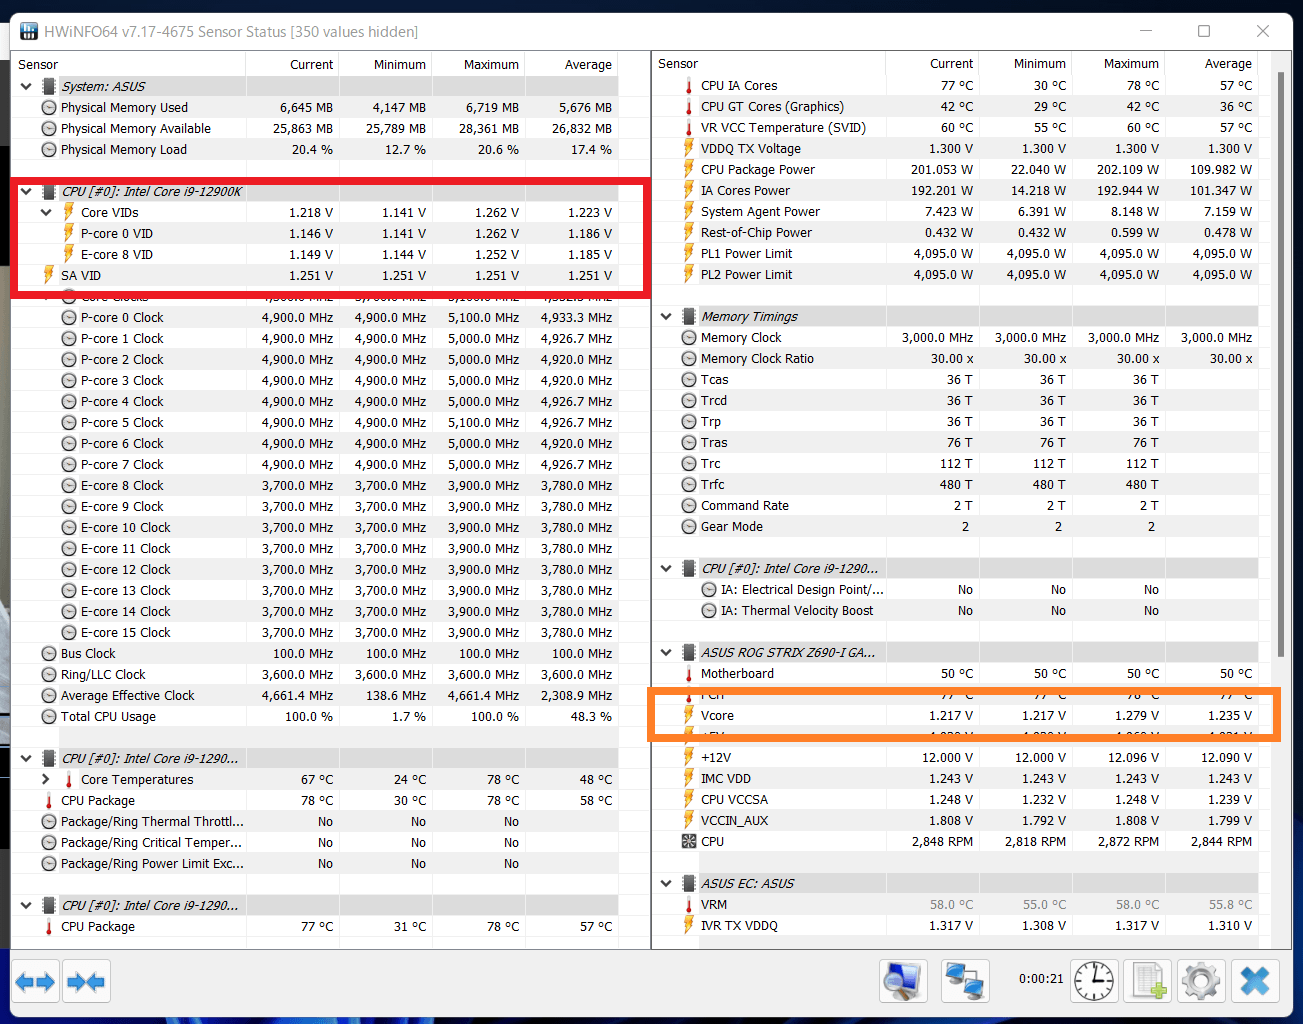1303x1024 pixels.
Task: Click the 0:00:21 elapsed timer
Action: [x=1041, y=978]
